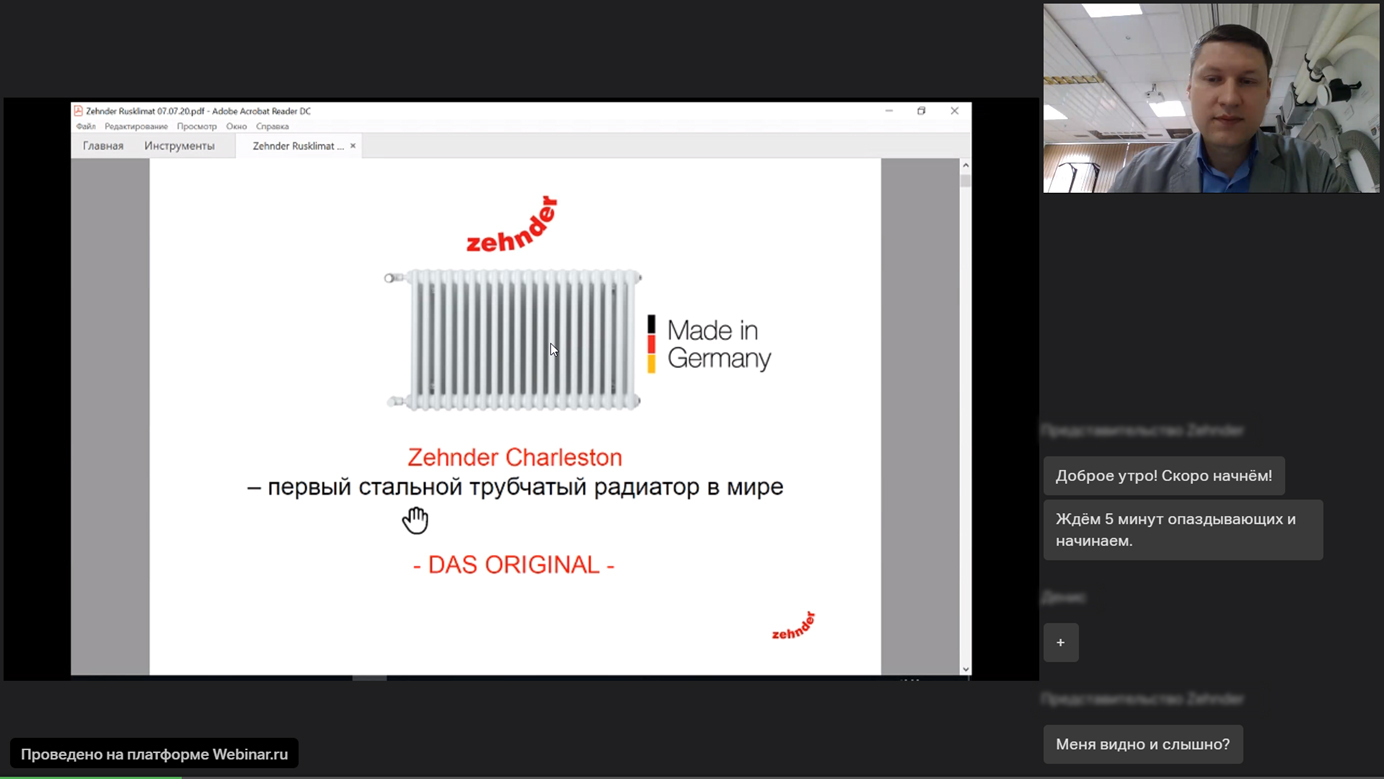
Task: Click the chat message 'Ждём 5 минут опаздывающих'
Action: coord(1183,530)
